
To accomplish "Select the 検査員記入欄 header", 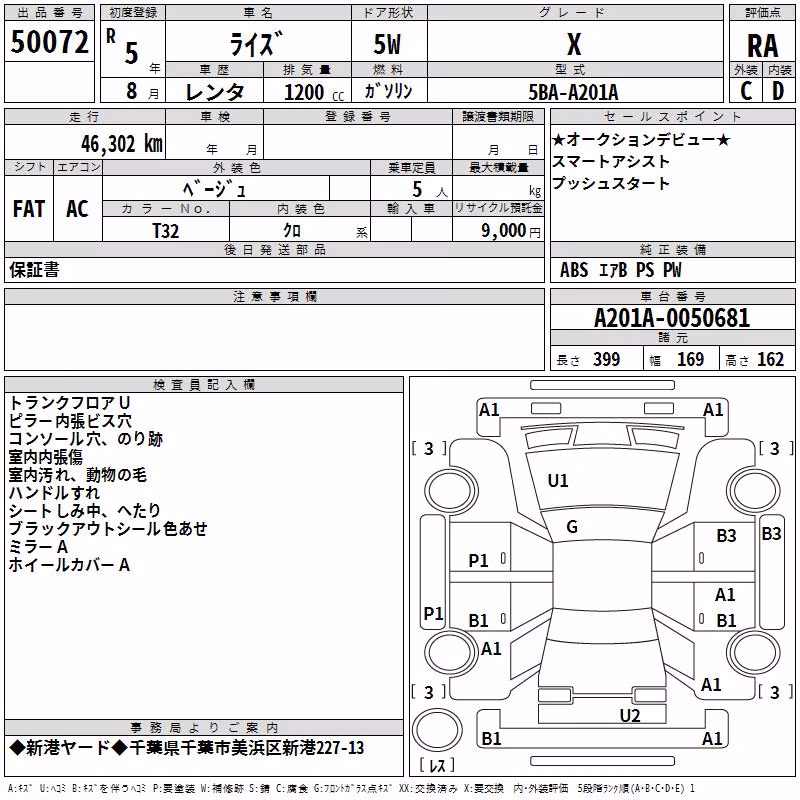I will [204, 385].
